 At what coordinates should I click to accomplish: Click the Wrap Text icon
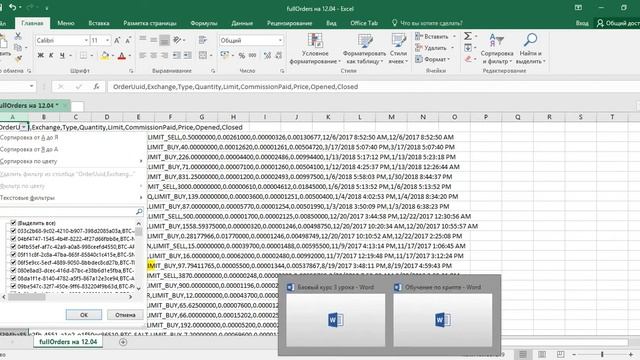point(202,40)
